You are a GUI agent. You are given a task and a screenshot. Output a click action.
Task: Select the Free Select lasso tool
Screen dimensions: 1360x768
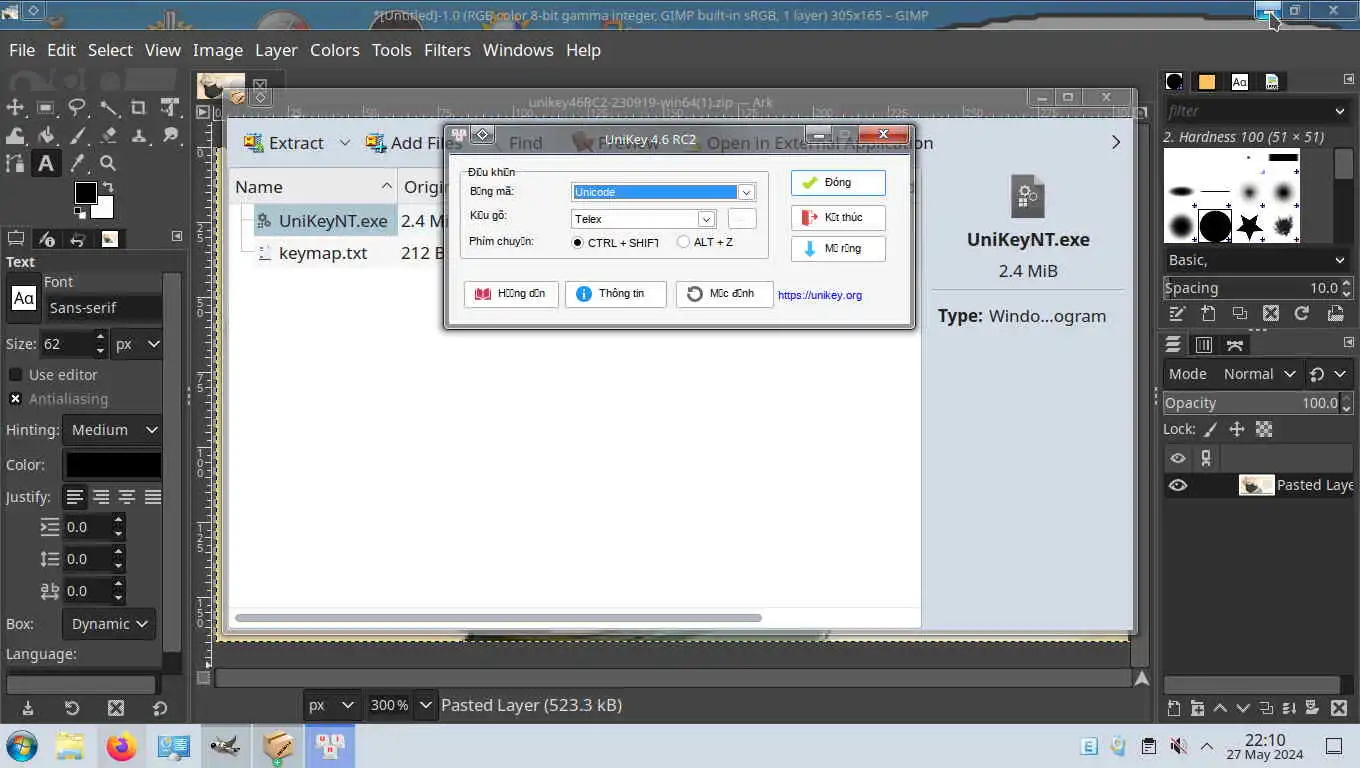[77, 107]
